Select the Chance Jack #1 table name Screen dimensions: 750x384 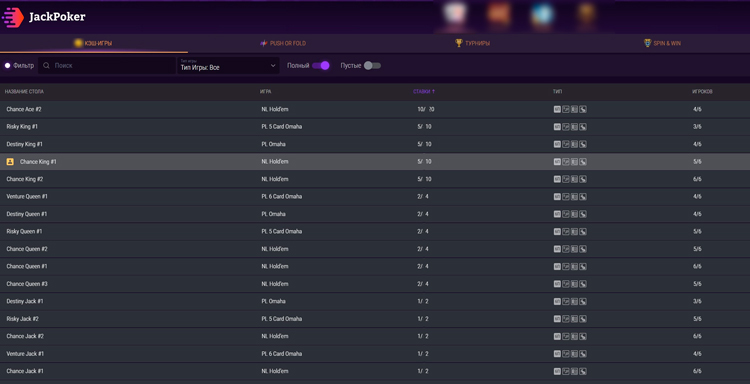[25, 371]
